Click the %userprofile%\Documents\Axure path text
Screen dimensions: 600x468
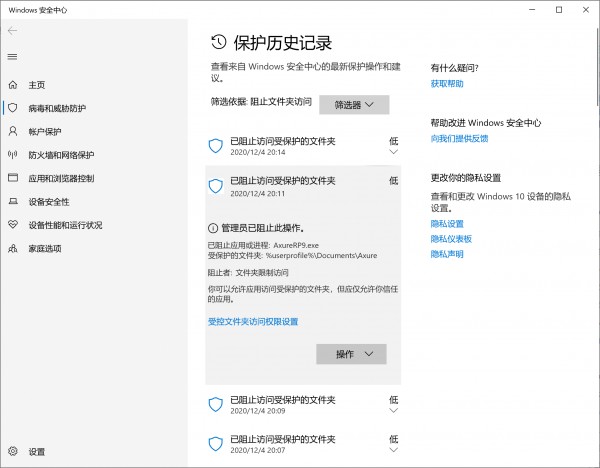[x=321, y=255]
